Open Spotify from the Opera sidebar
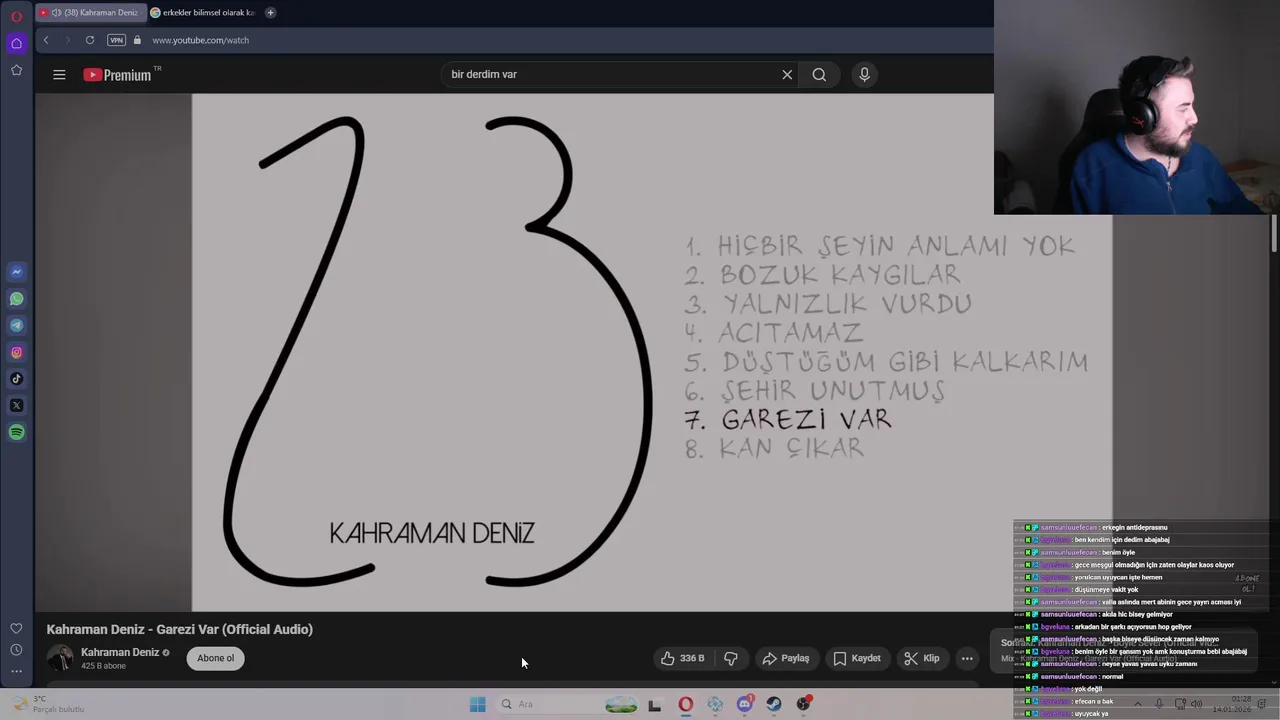This screenshot has height=720, width=1280. click(x=16, y=432)
